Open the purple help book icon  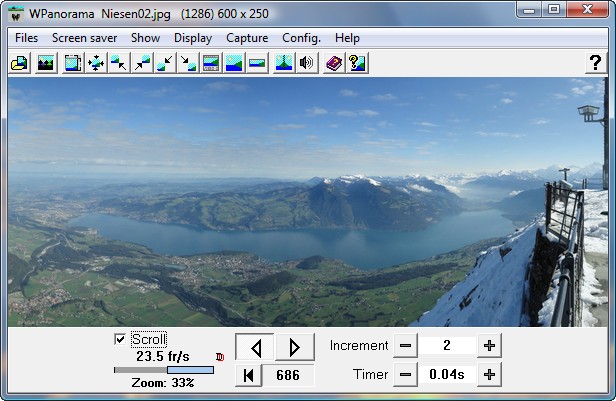(x=334, y=63)
